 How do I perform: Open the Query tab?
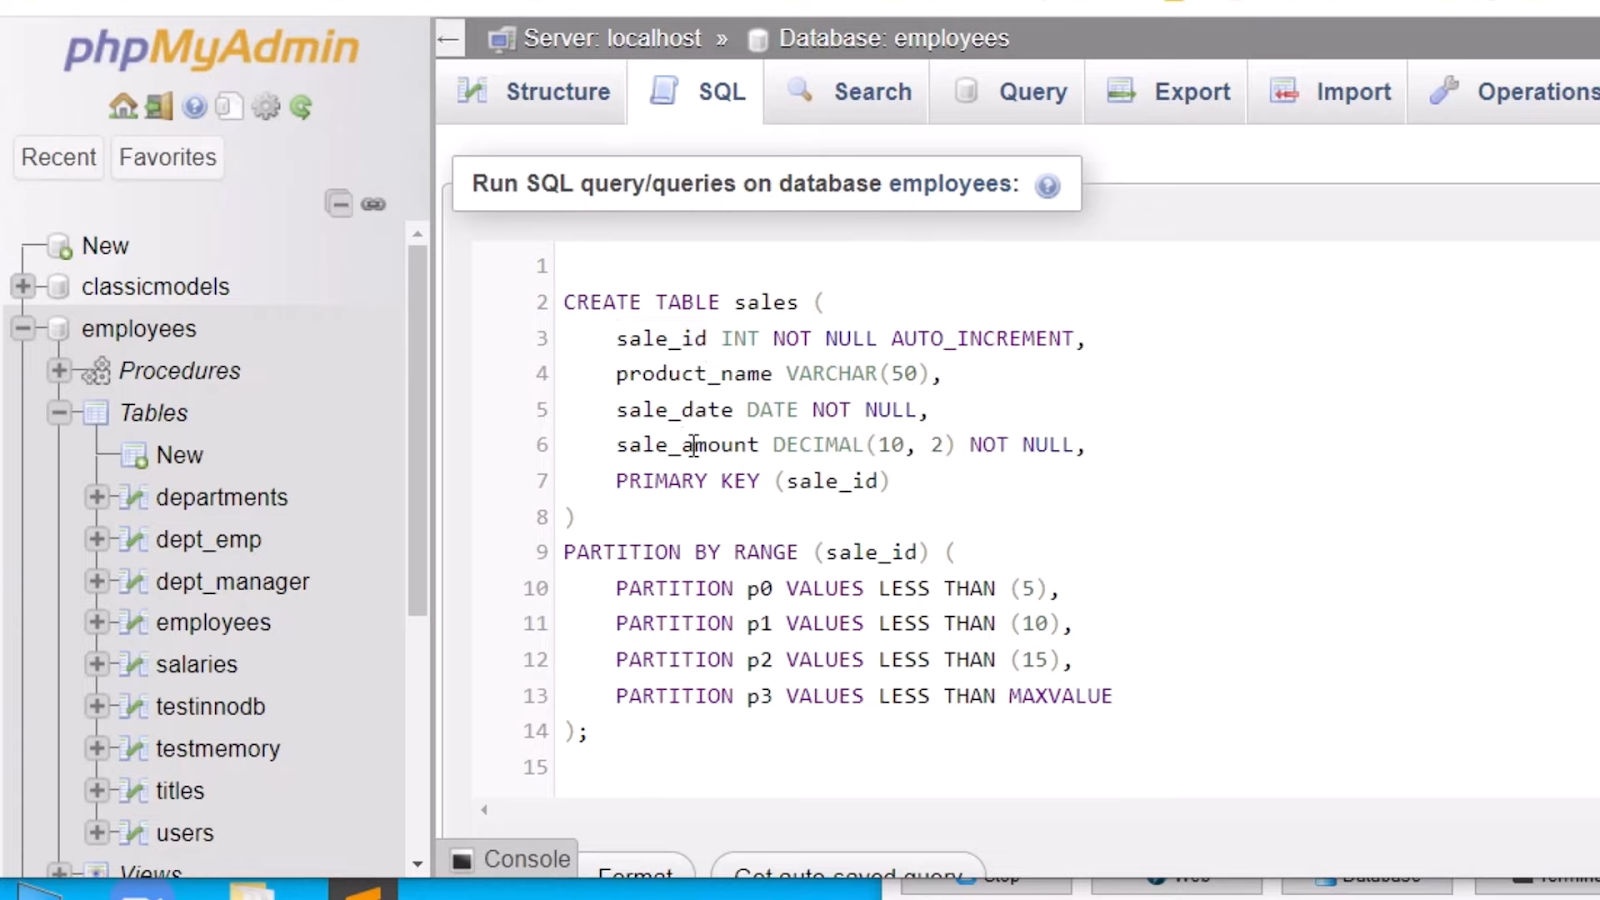click(x=1008, y=92)
